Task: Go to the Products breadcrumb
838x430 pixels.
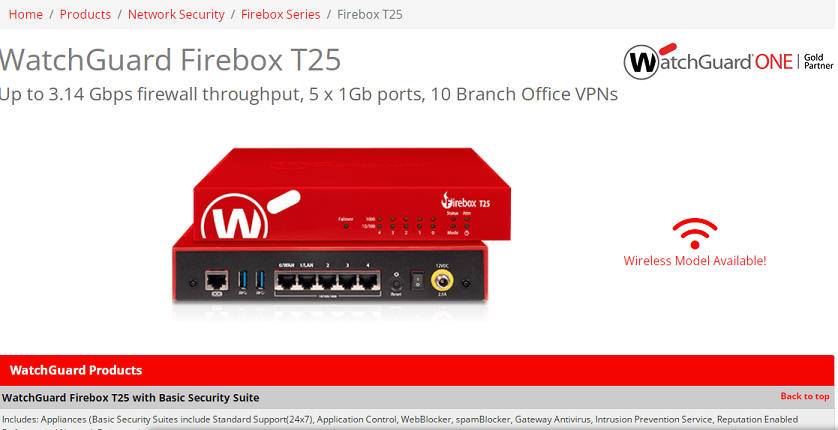Action: (86, 14)
